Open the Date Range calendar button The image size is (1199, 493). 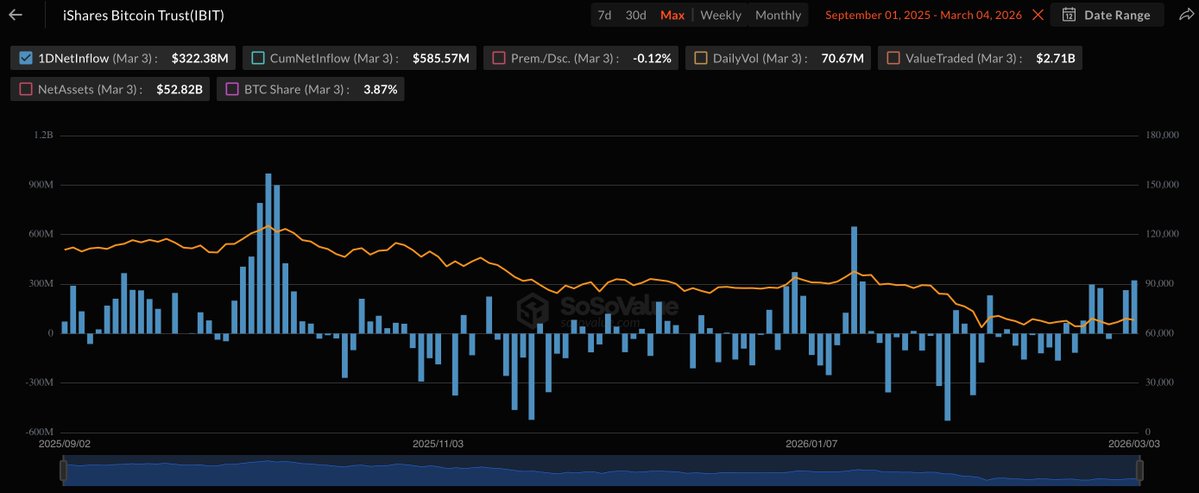1106,15
